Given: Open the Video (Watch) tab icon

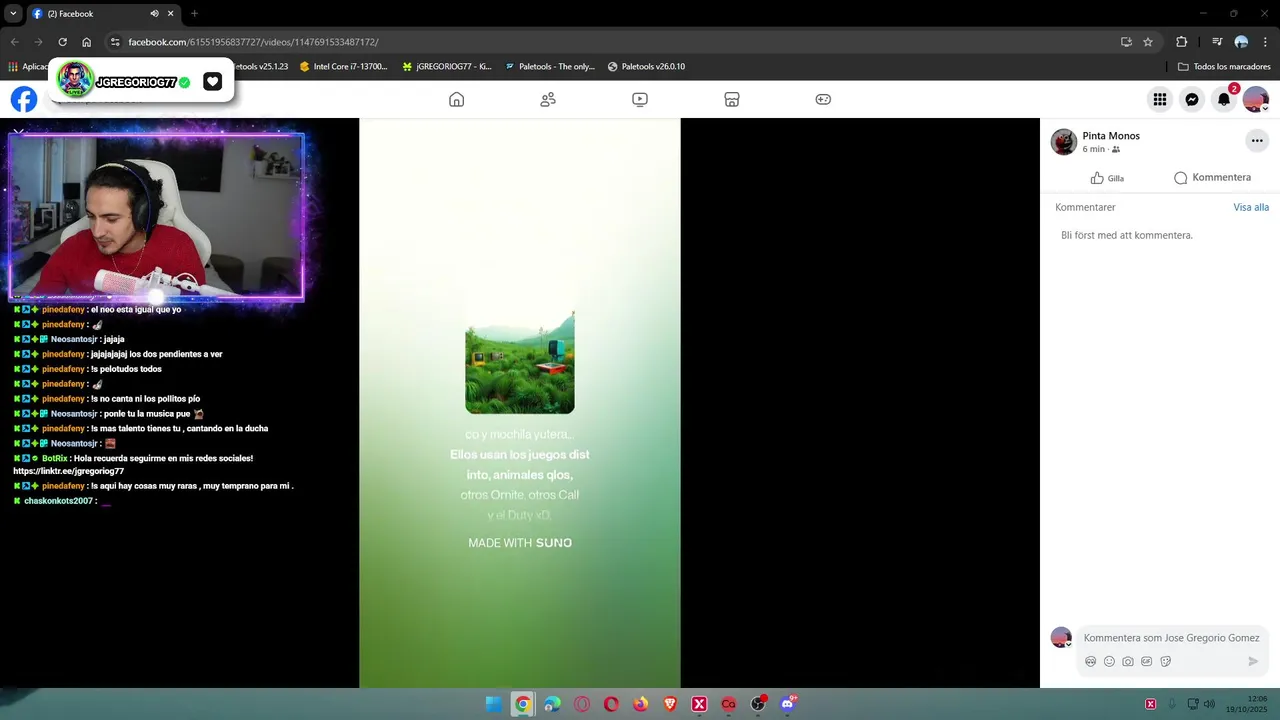Looking at the screenshot, I should tap(640, 99).
